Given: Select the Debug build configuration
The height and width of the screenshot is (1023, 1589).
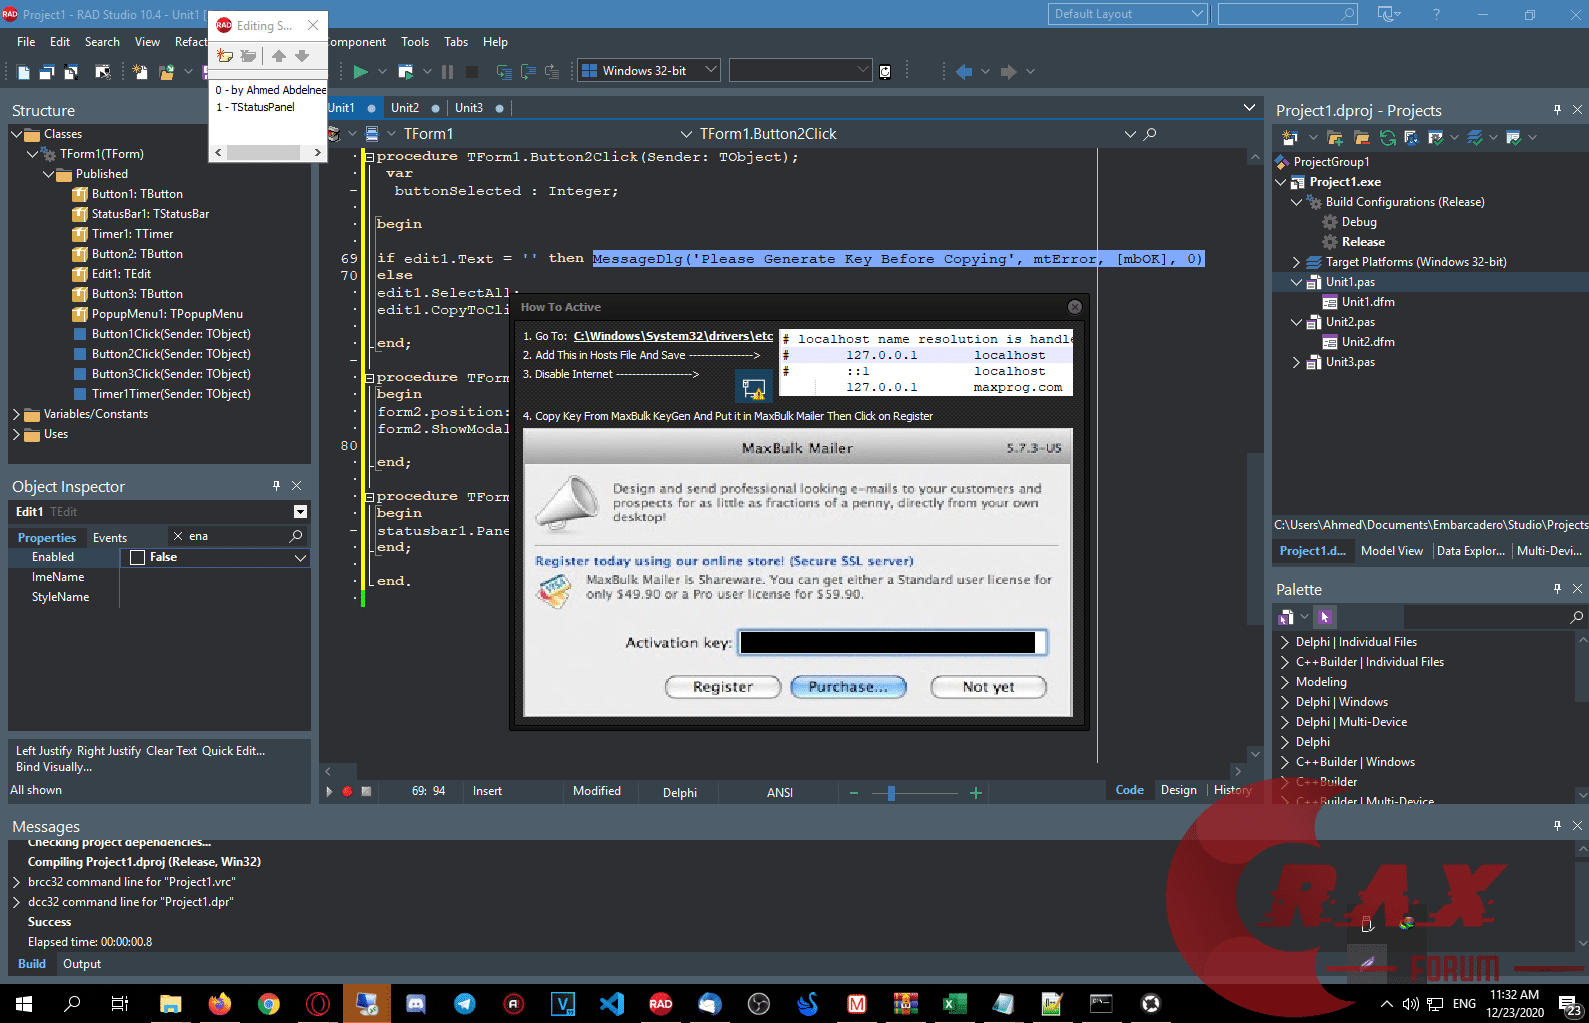Looking at the screenshot, I should click(x=1359, y=222).
